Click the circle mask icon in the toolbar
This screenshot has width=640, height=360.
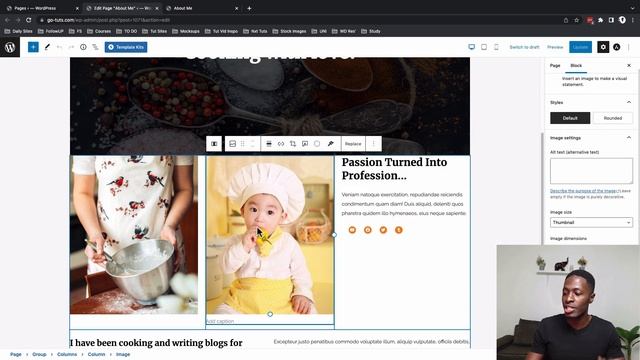pos(317,144)
